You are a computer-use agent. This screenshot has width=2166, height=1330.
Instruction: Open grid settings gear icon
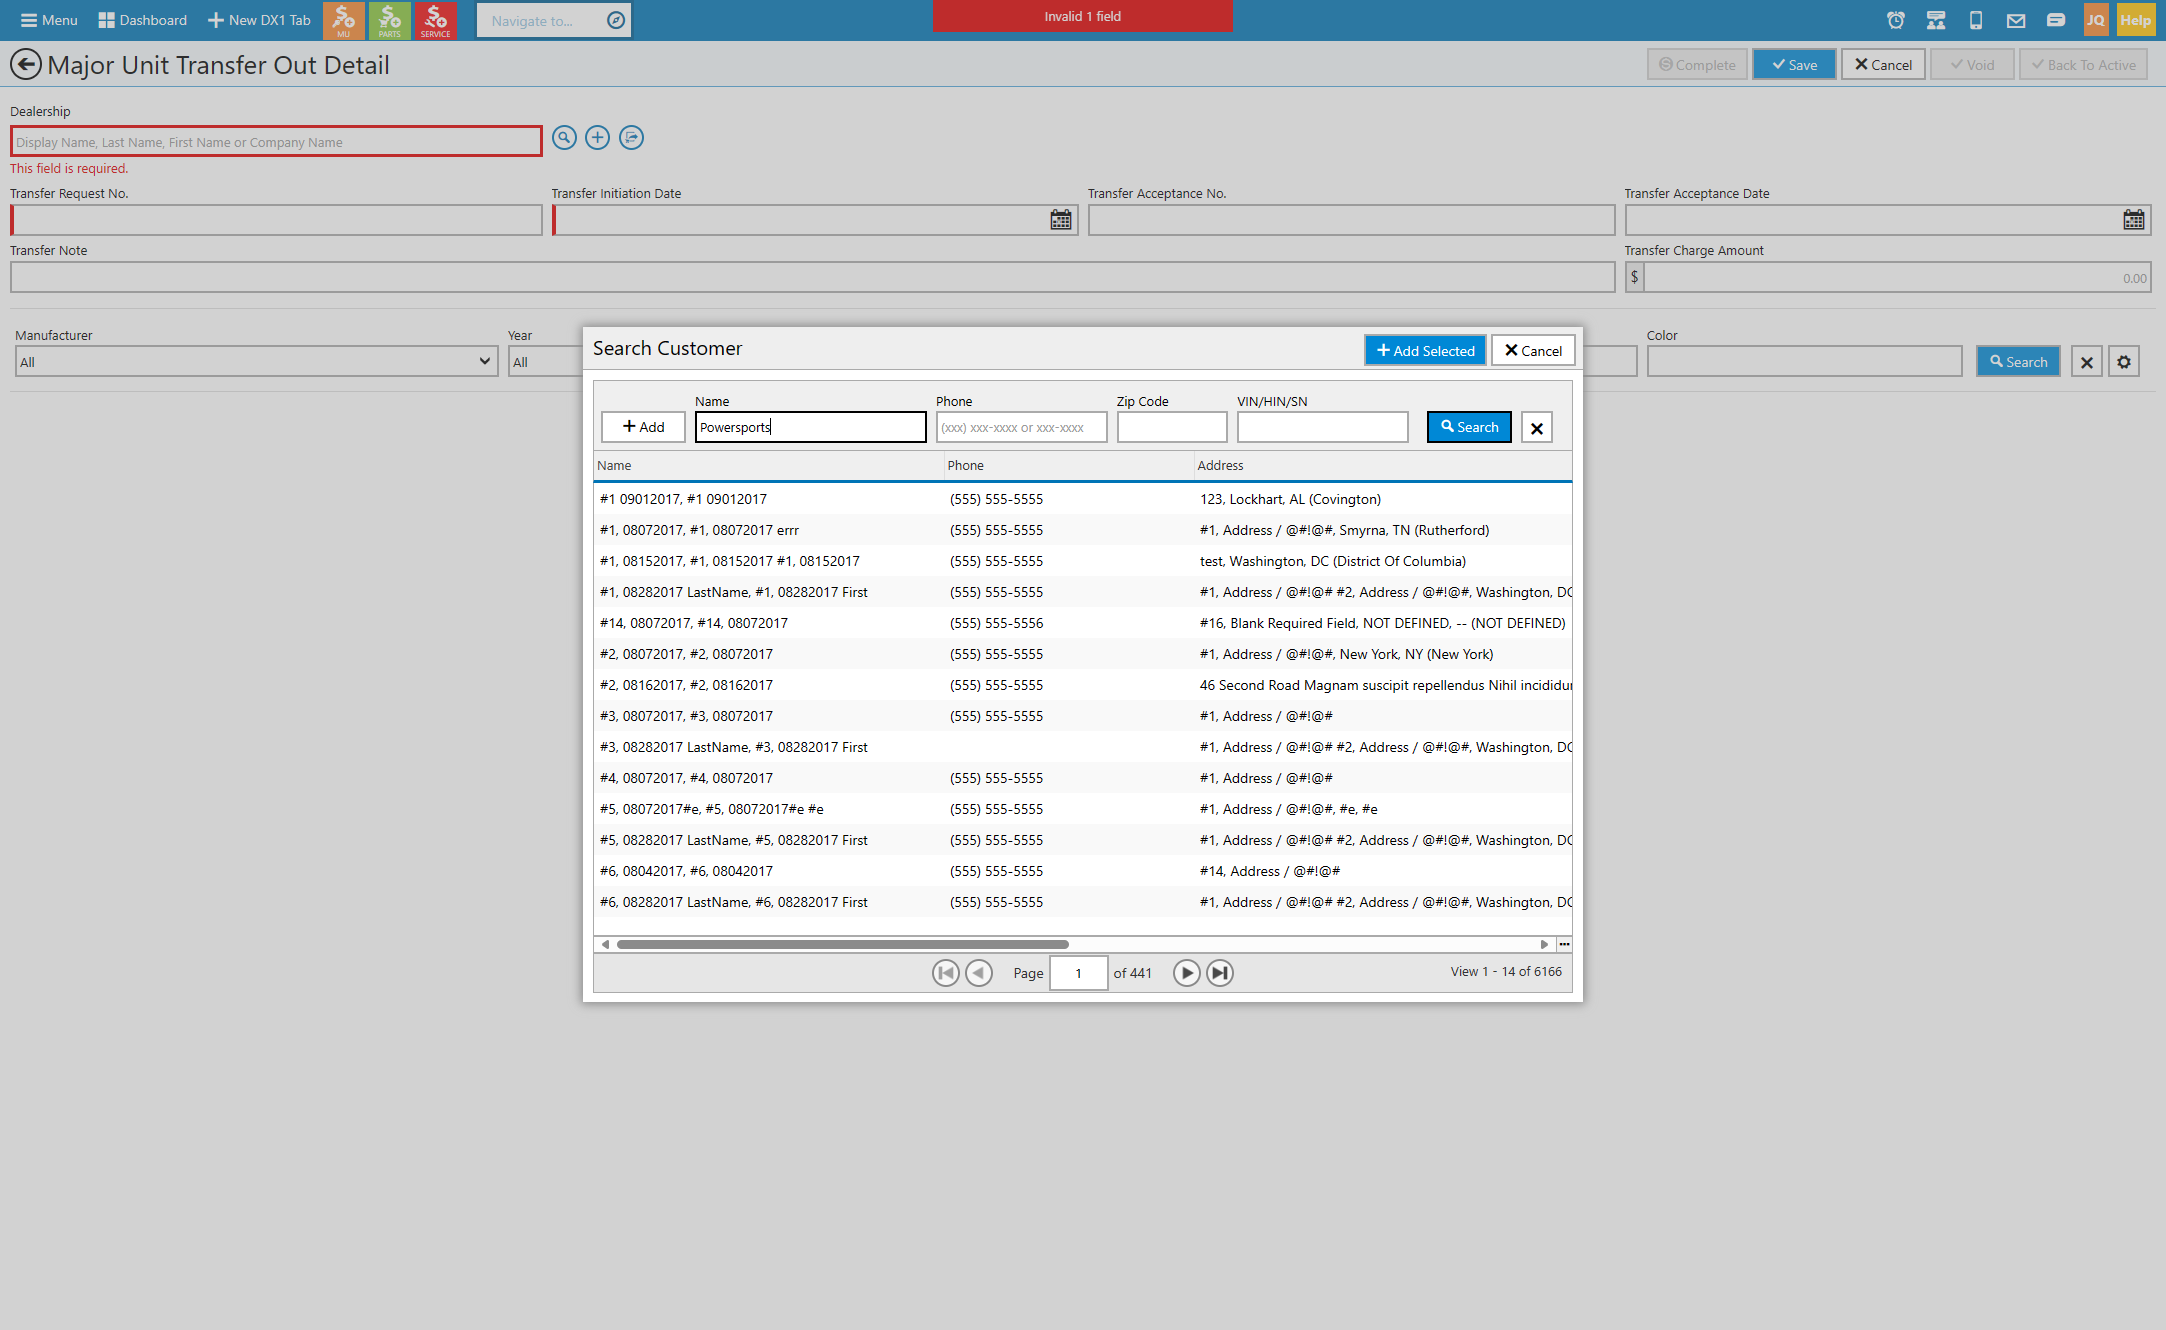[2124, 362]
